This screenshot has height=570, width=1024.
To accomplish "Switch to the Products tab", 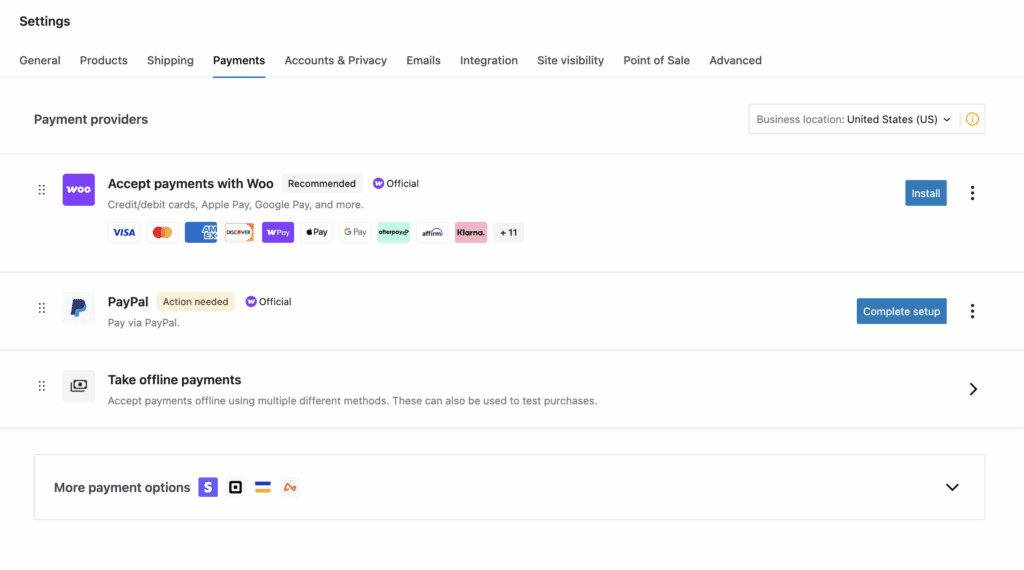I will (104, 60).
